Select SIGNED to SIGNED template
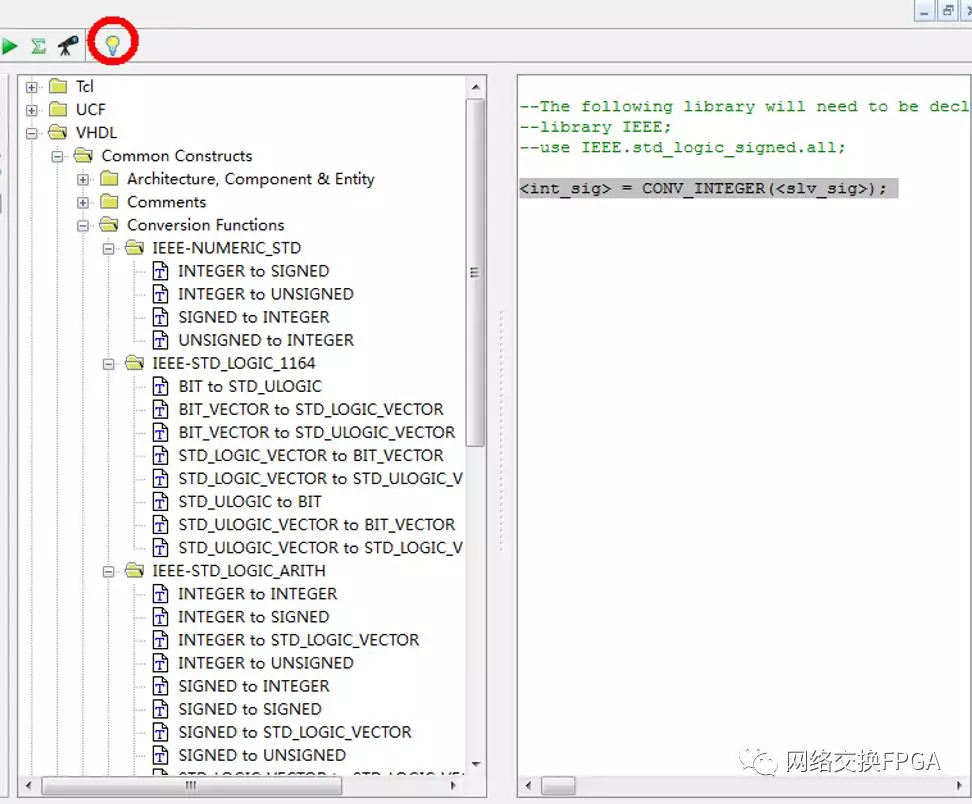Viewport: 972px width, 804px height. [x=249, y=709]
